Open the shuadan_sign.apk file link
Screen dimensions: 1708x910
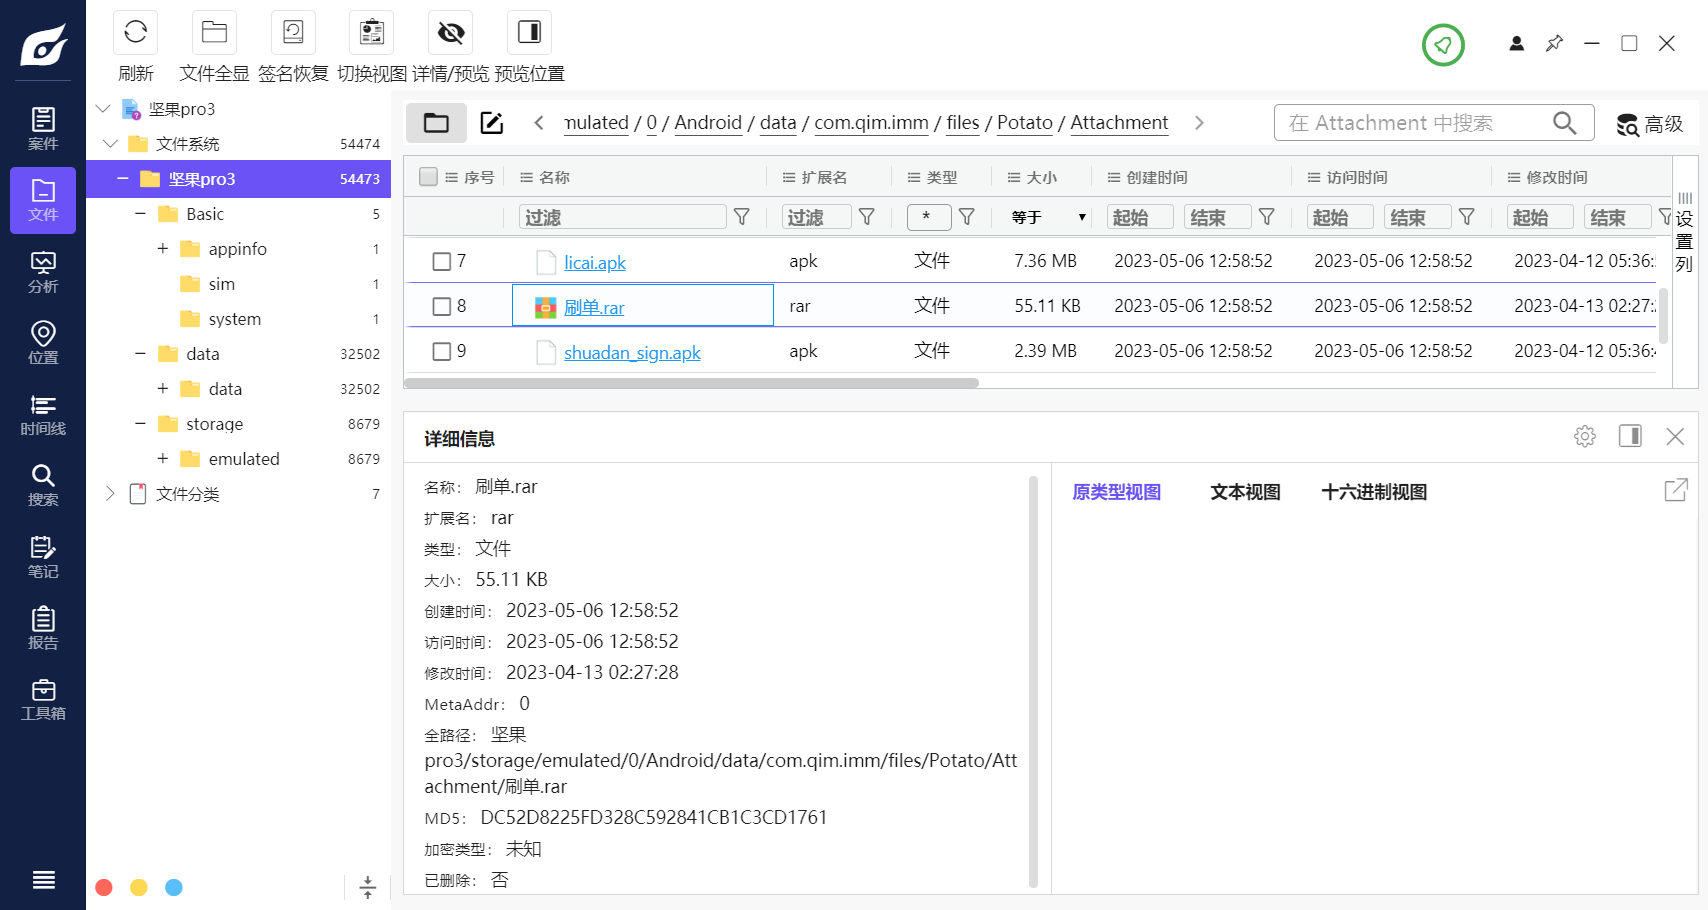tap(632, 352)
